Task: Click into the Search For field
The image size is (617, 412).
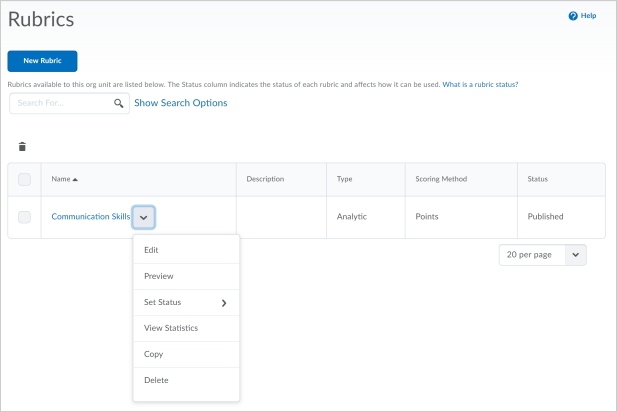Action: point(60,103)
